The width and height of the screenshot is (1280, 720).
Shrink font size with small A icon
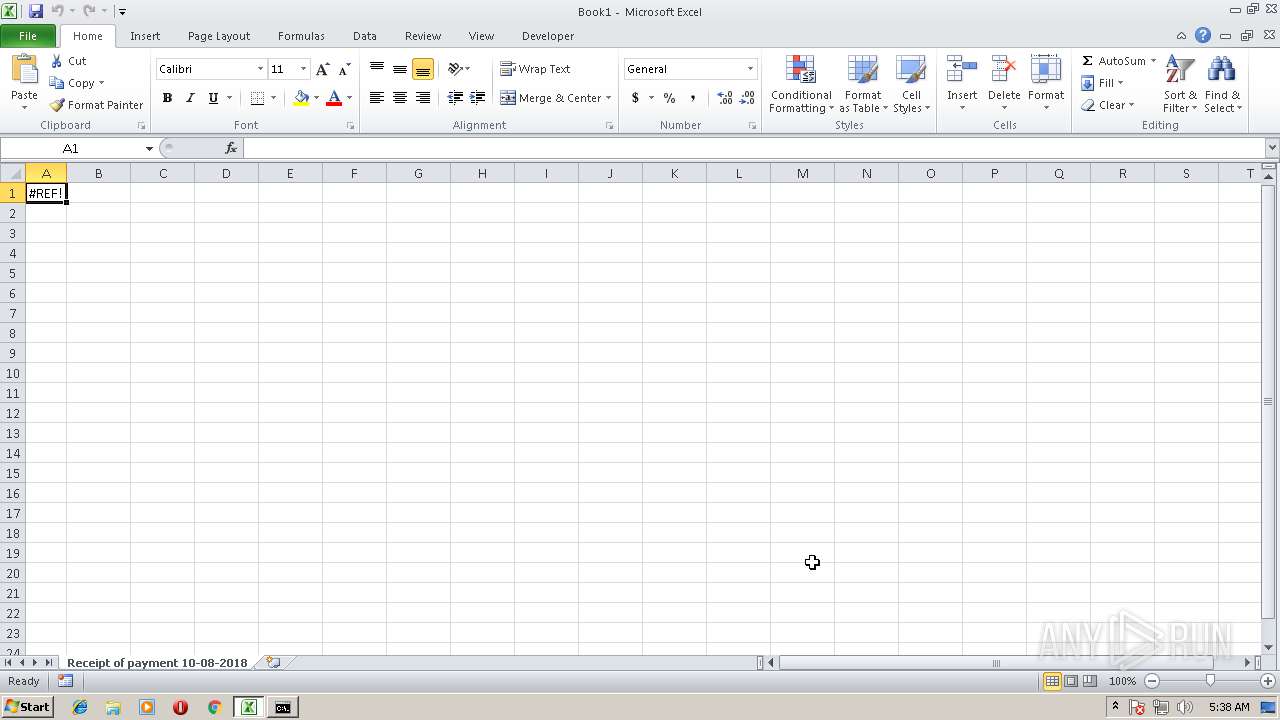click(344, 69)
